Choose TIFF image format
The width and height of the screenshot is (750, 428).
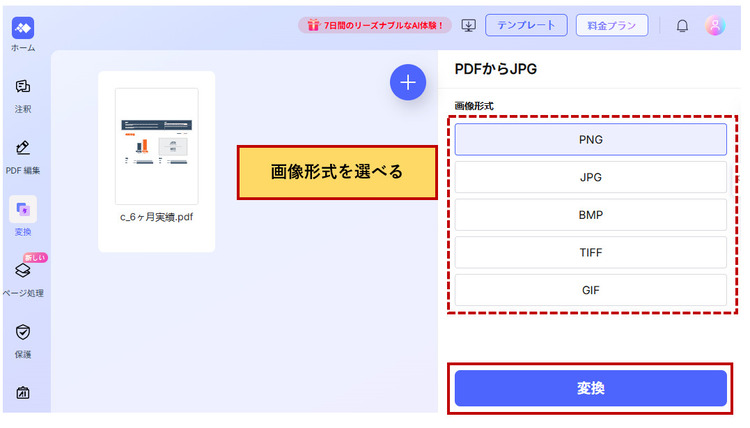pyautogui.click(x=591, y=252)
